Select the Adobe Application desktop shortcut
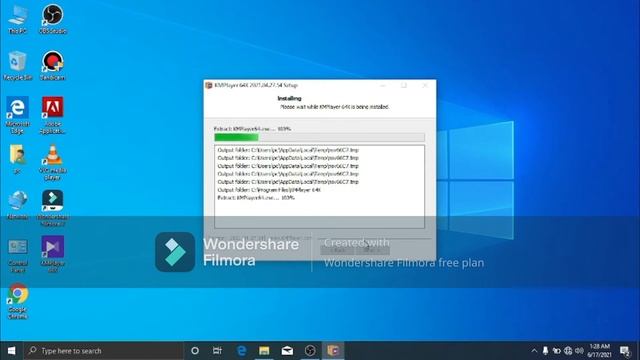 click(x=53, y=116)
